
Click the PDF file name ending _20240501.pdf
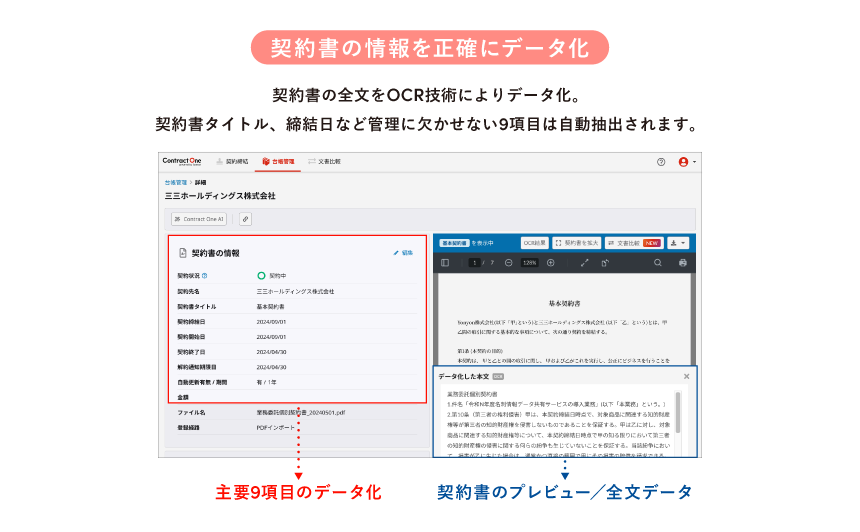coord(301,412)
